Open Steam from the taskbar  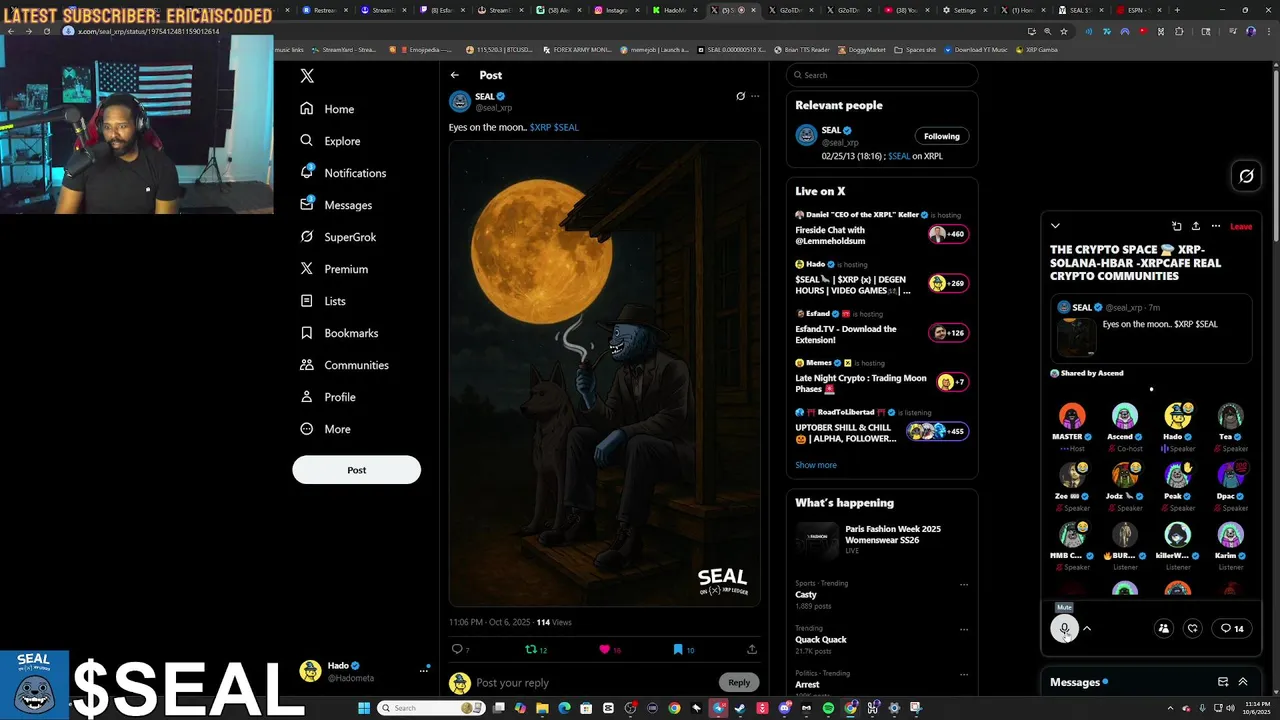(x=740, y=708)
